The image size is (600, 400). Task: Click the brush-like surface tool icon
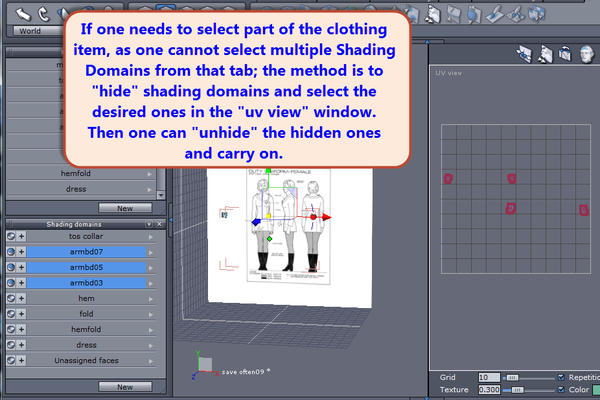click(x=494, y=15)
